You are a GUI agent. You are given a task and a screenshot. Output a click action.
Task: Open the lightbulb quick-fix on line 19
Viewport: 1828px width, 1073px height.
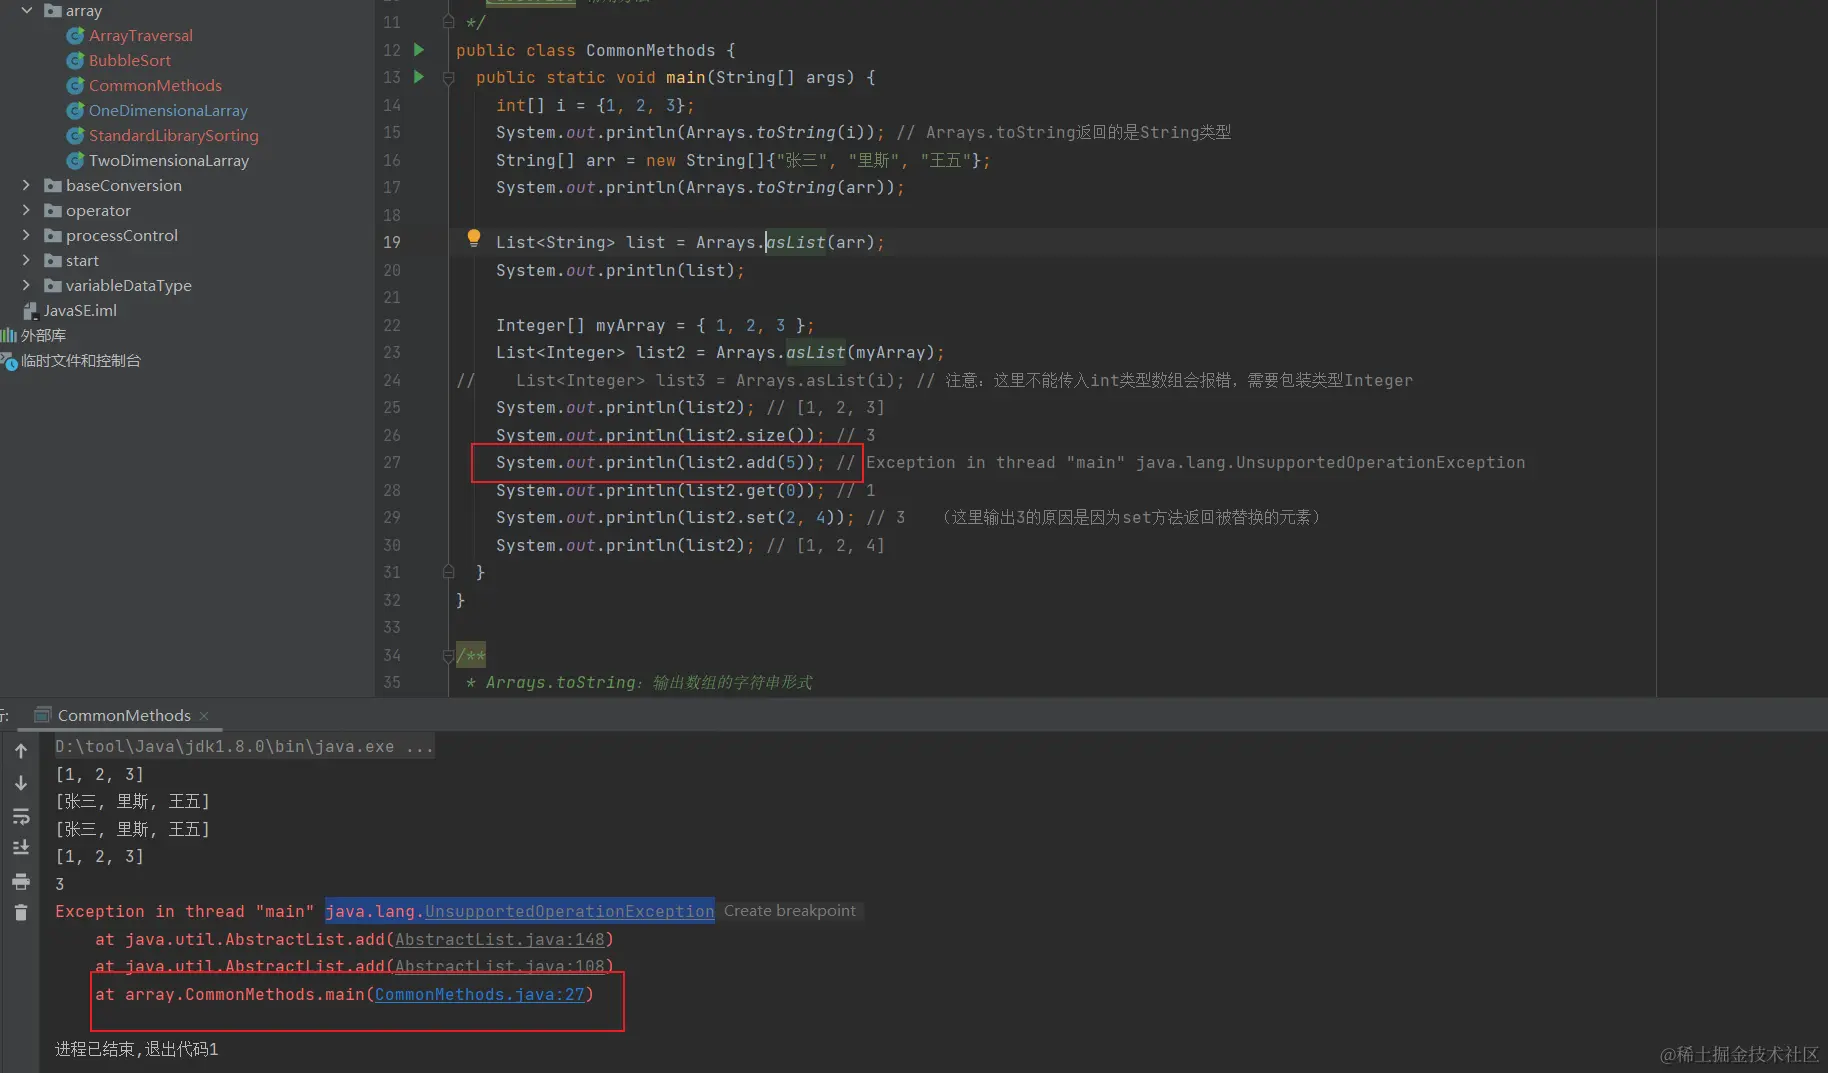point(474,239)
